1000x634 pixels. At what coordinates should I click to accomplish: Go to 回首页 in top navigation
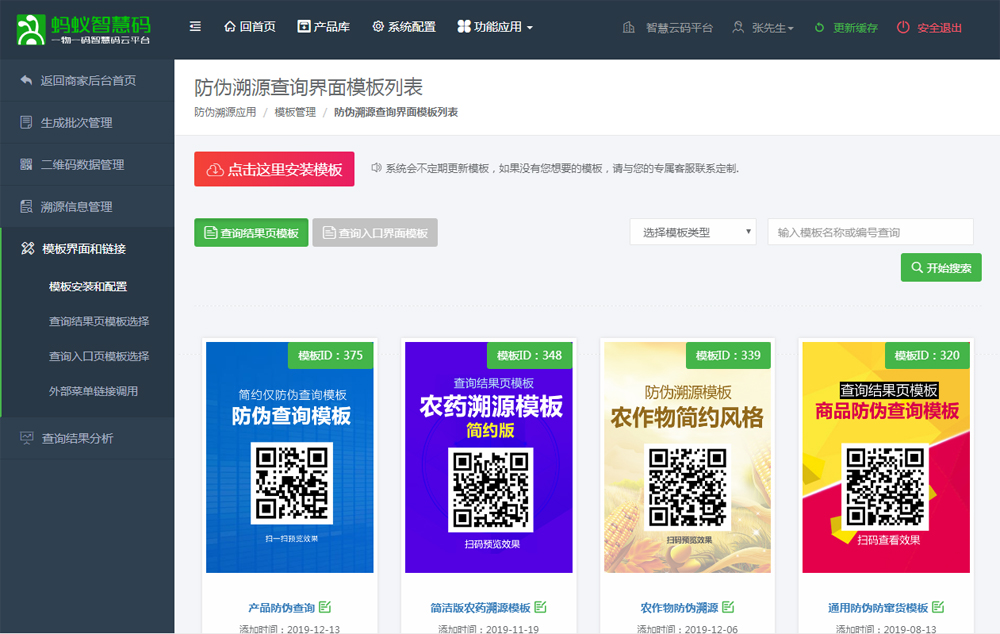coord(250,27)
